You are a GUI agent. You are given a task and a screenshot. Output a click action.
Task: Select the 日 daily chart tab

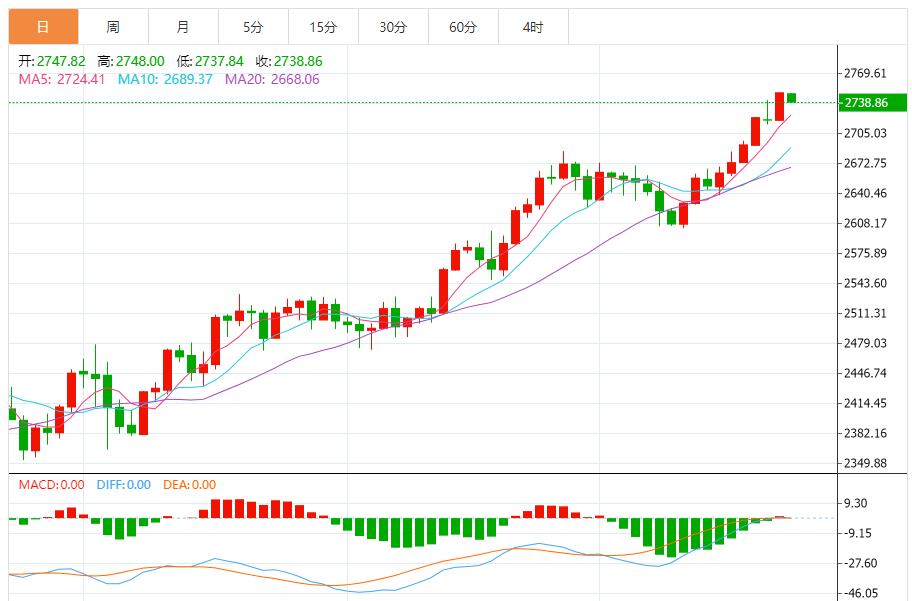point(43,27)
